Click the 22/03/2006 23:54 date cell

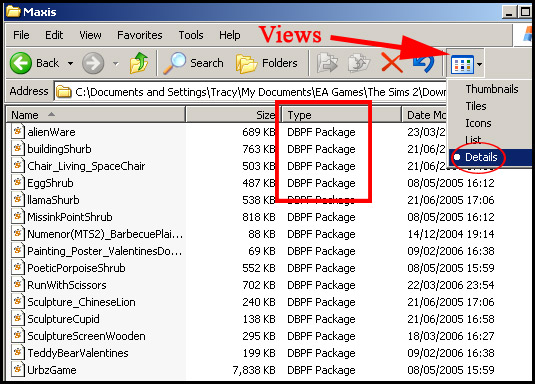click(x=450, y=285)
